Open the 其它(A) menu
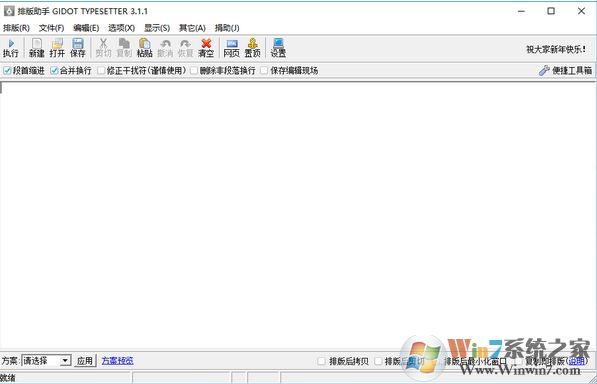This screenshot has height=384, width=597. [192, 28]
